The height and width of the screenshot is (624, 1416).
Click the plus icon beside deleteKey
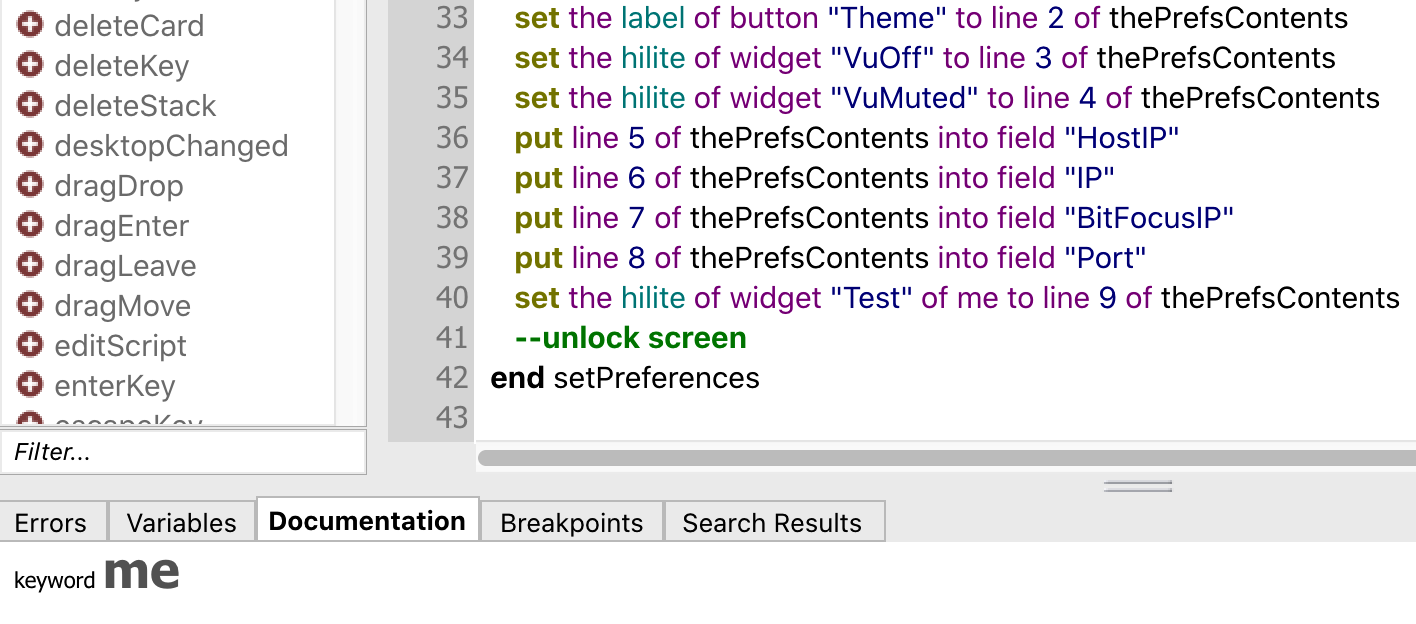pos(31,65)
